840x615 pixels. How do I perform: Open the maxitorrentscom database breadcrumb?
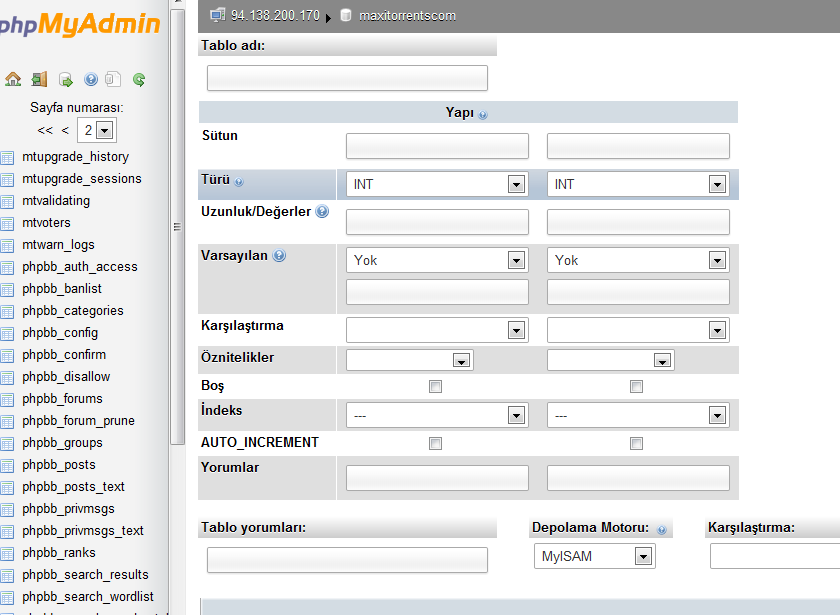click(x=407, y=16)
